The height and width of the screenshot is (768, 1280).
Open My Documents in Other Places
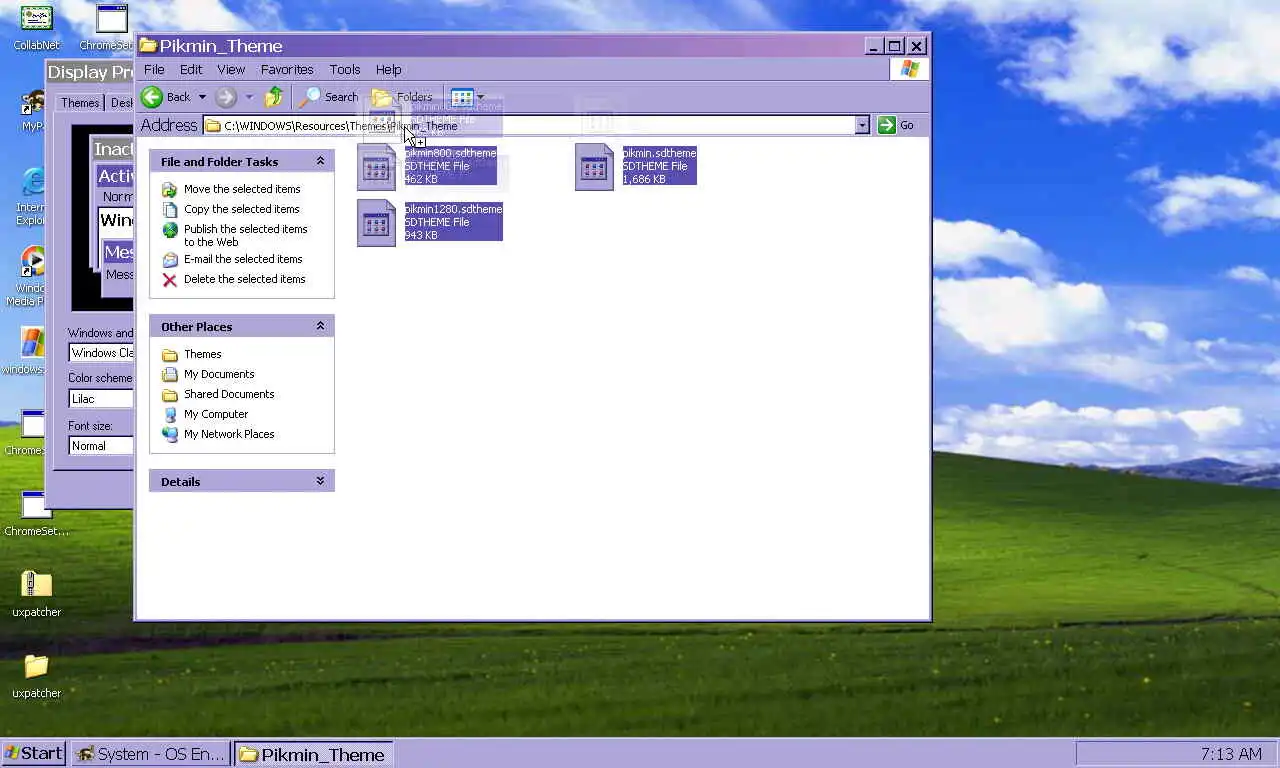pos(219,374)
